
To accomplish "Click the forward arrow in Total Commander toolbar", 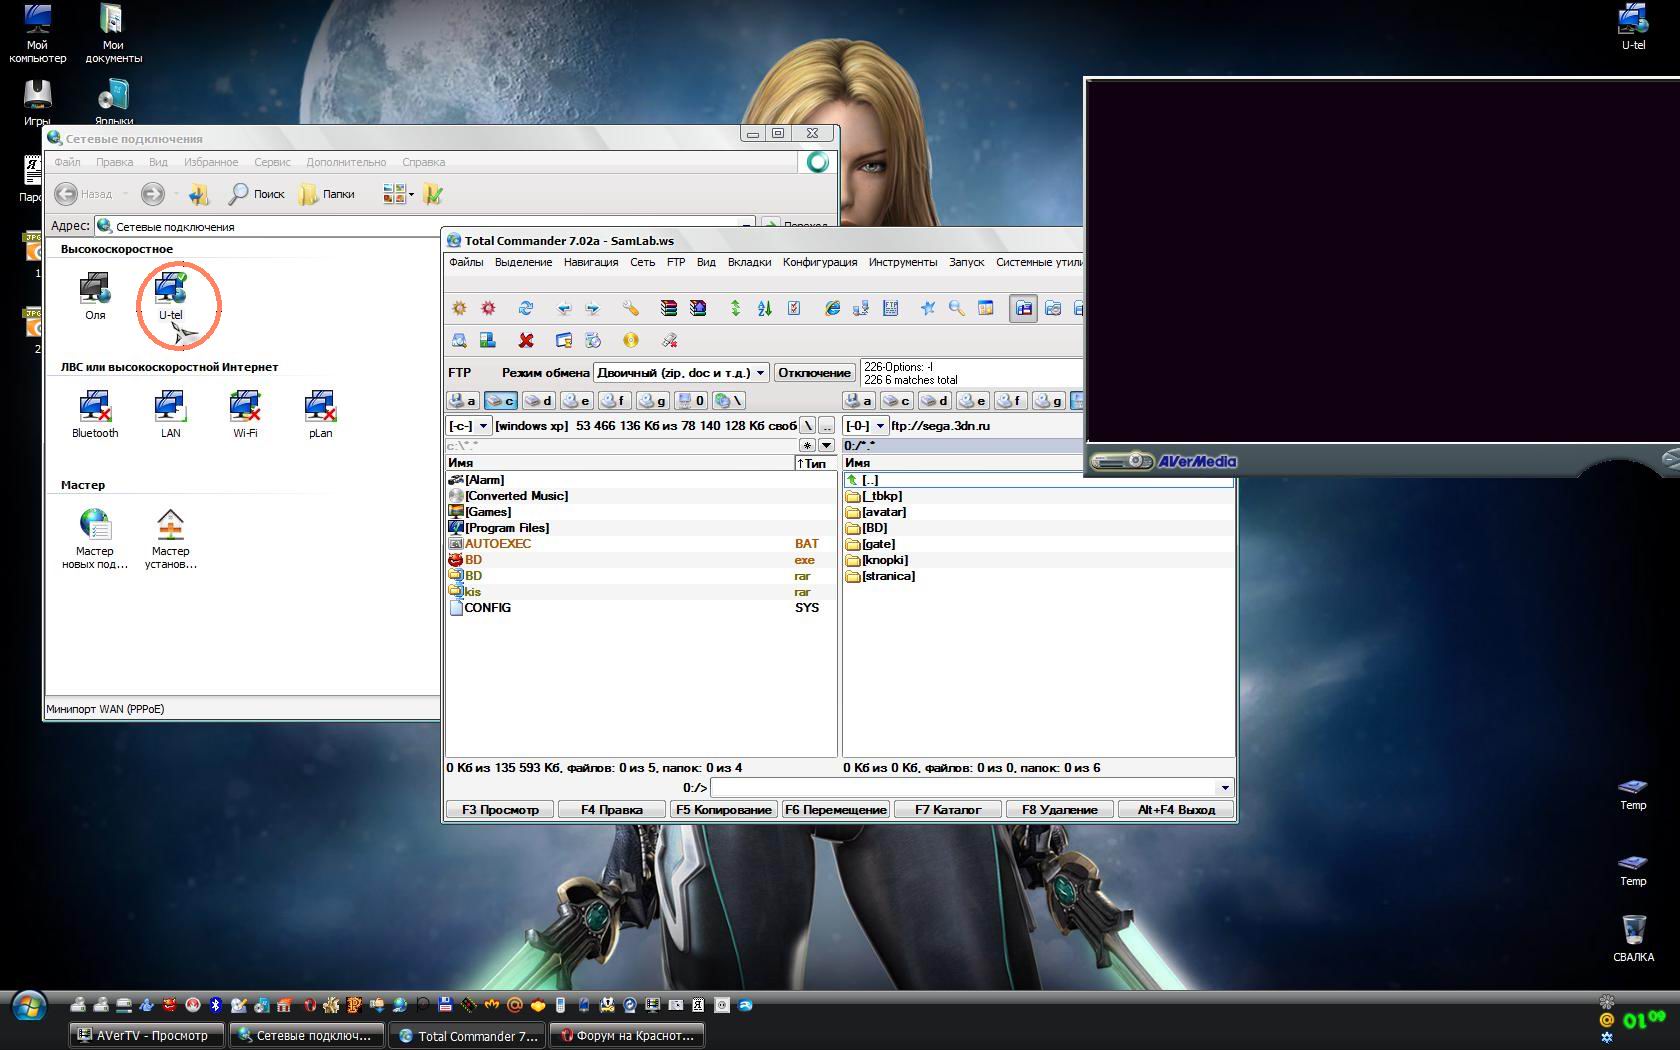I will 592,308.
